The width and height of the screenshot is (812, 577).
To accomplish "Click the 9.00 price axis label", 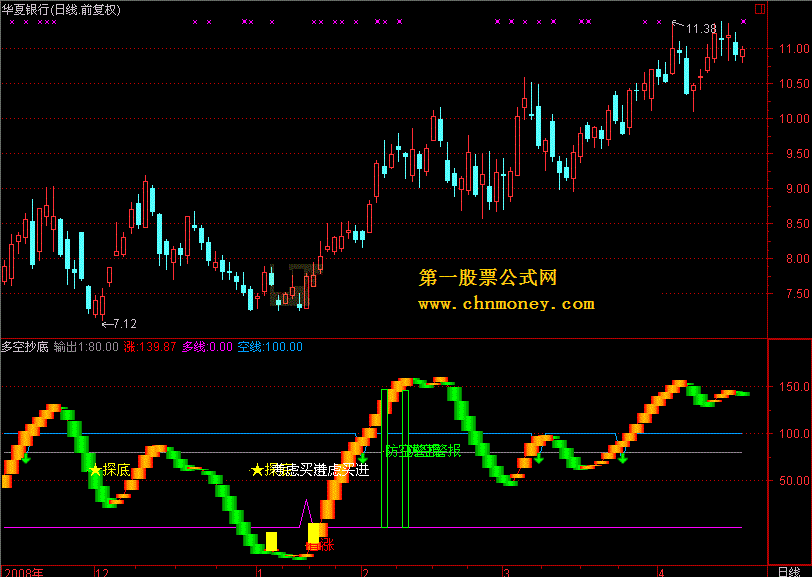I will [x=798, y=189].
